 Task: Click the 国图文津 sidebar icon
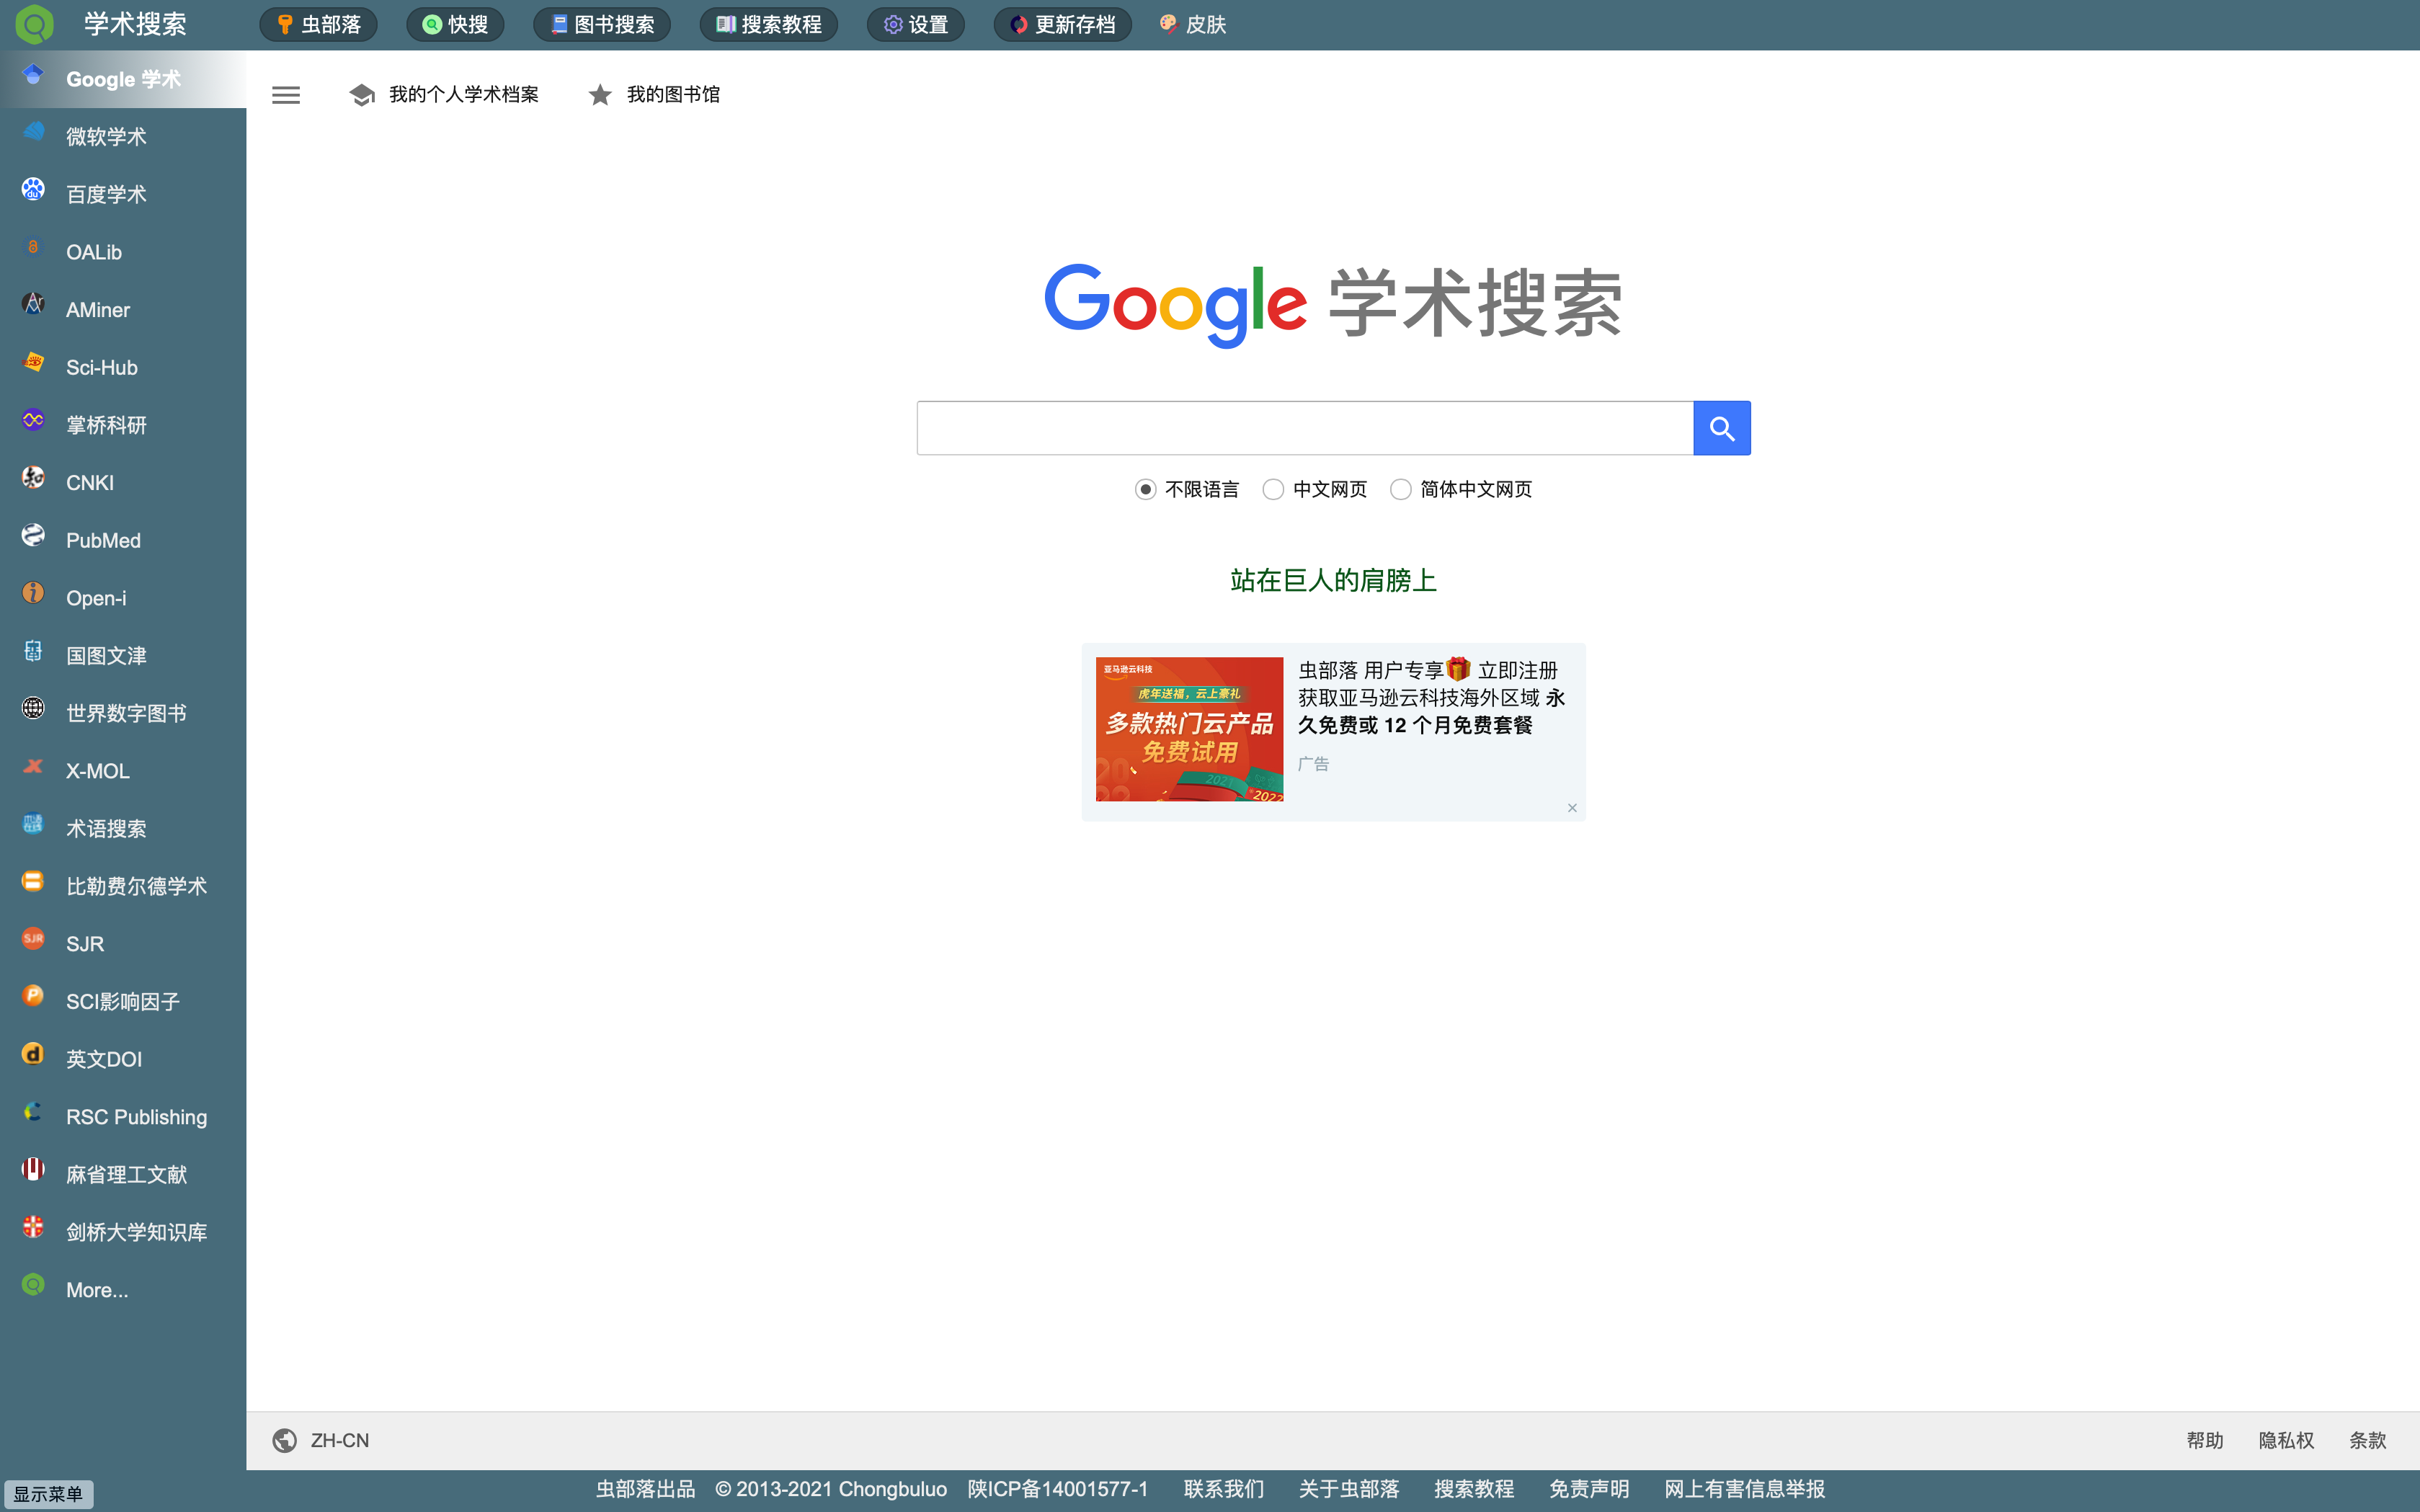tap(33, 651)
